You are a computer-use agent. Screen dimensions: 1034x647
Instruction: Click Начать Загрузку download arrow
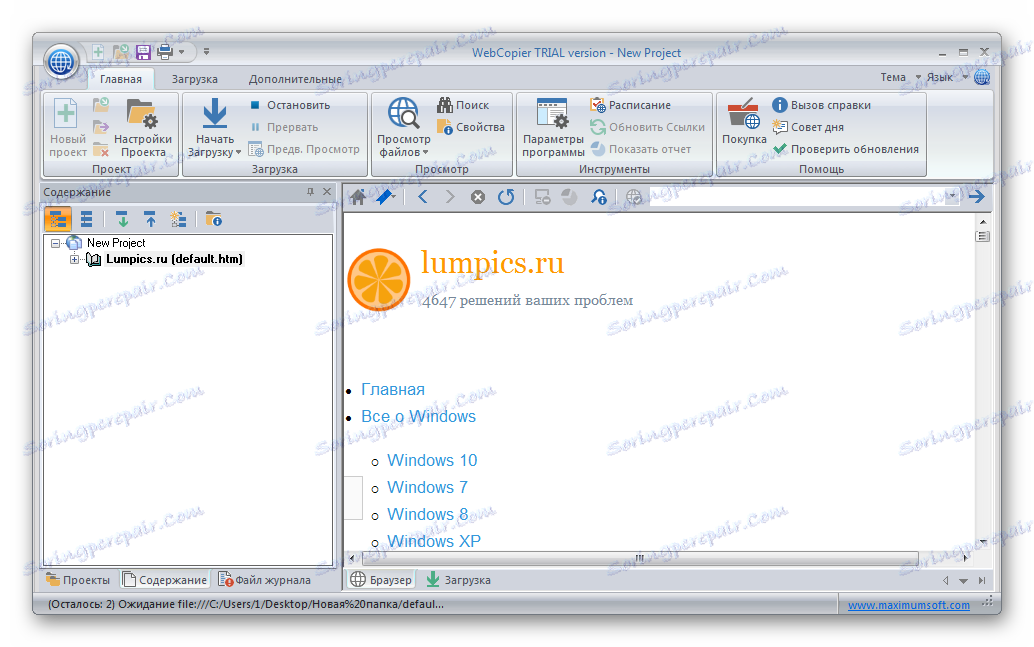tap(214, 128)
